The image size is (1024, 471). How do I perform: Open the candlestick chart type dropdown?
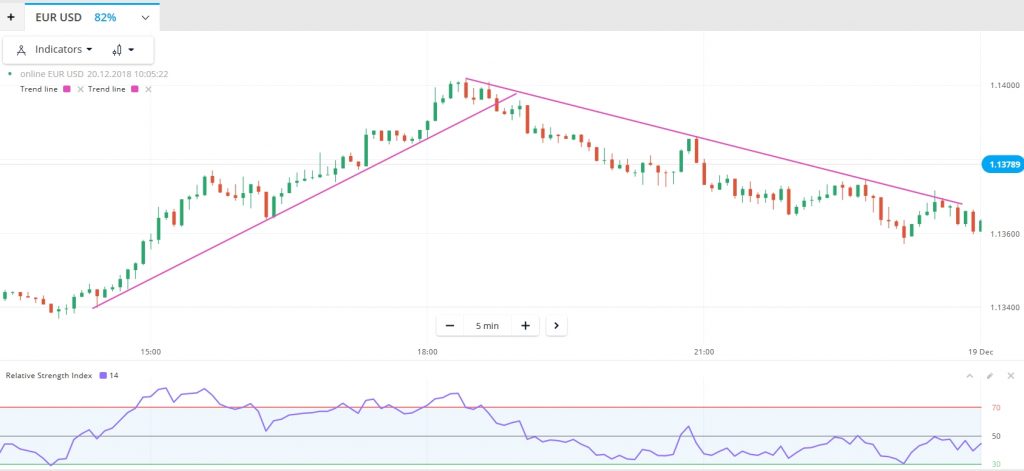point(124,49)
